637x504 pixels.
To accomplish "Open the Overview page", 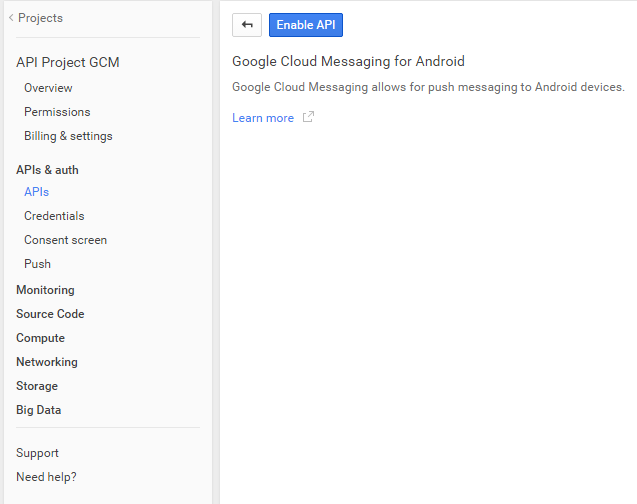I will (48, 88).
